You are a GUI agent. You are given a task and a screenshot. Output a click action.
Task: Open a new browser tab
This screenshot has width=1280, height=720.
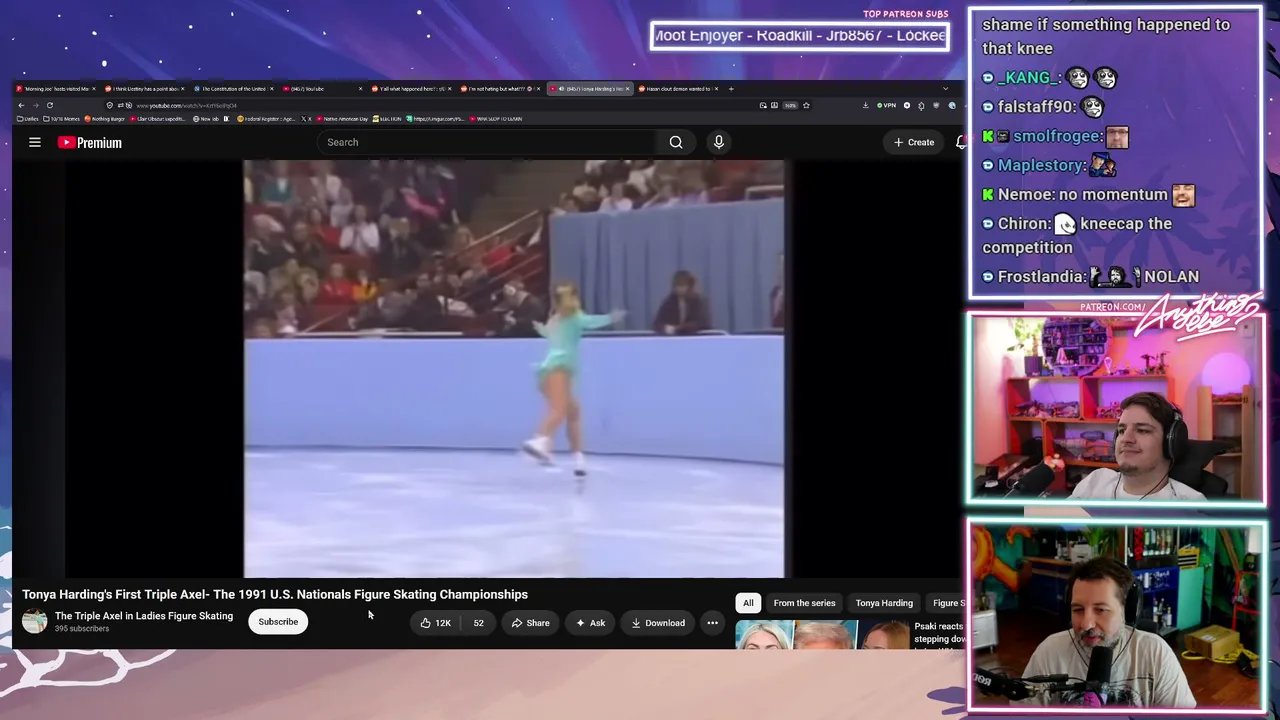pos(731,89)
